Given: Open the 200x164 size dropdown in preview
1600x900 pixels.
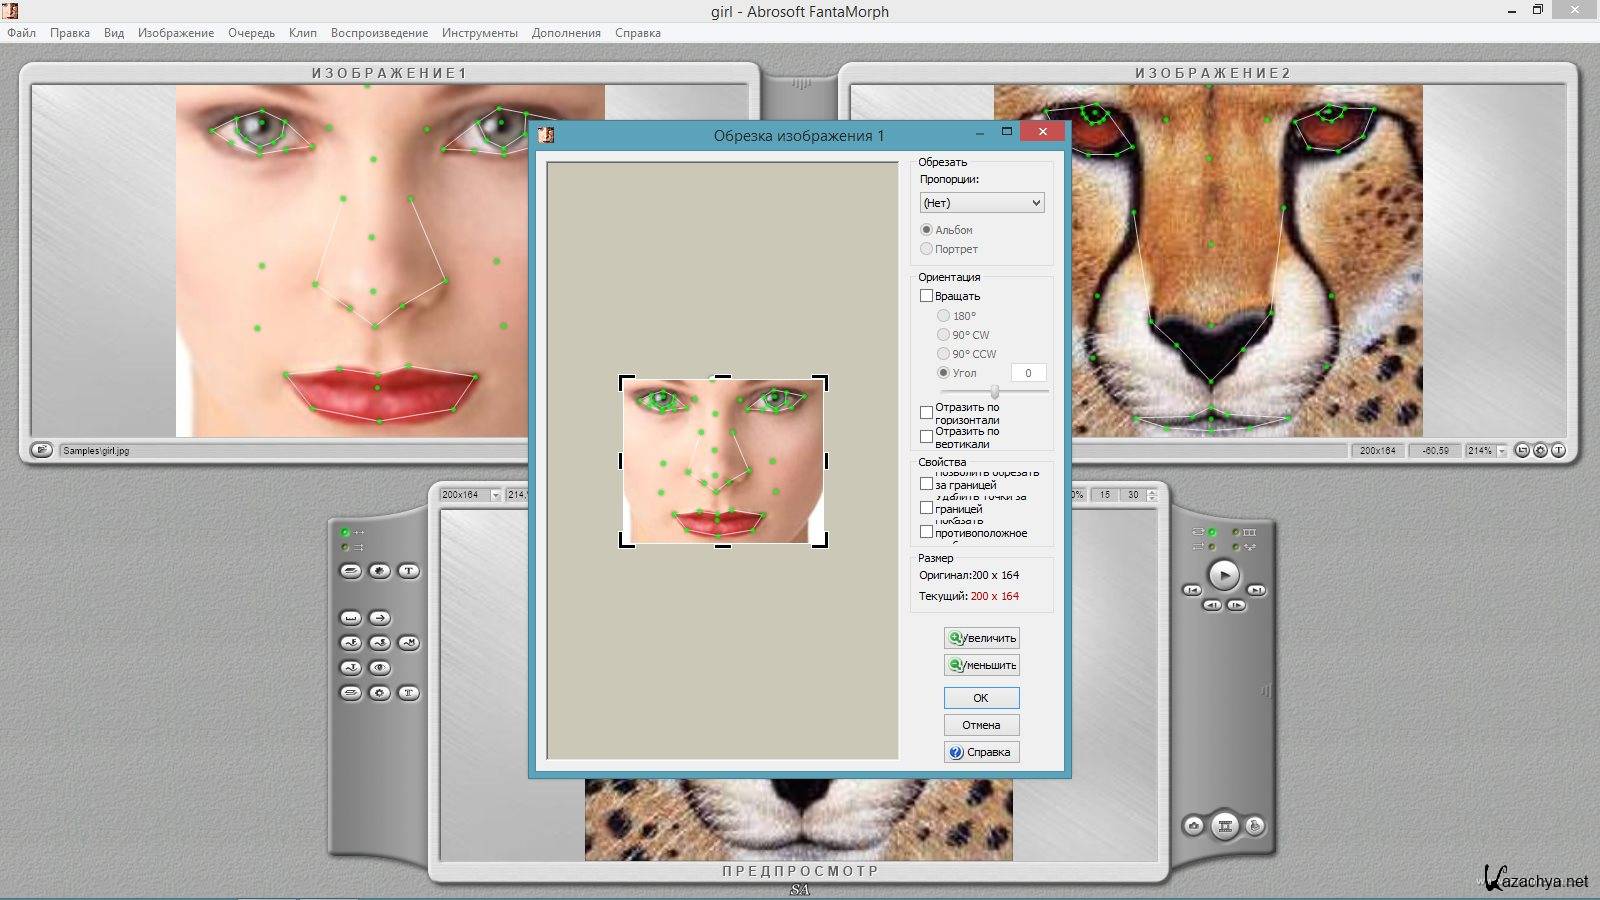Looking at the screenshot, I should (495, 495).
